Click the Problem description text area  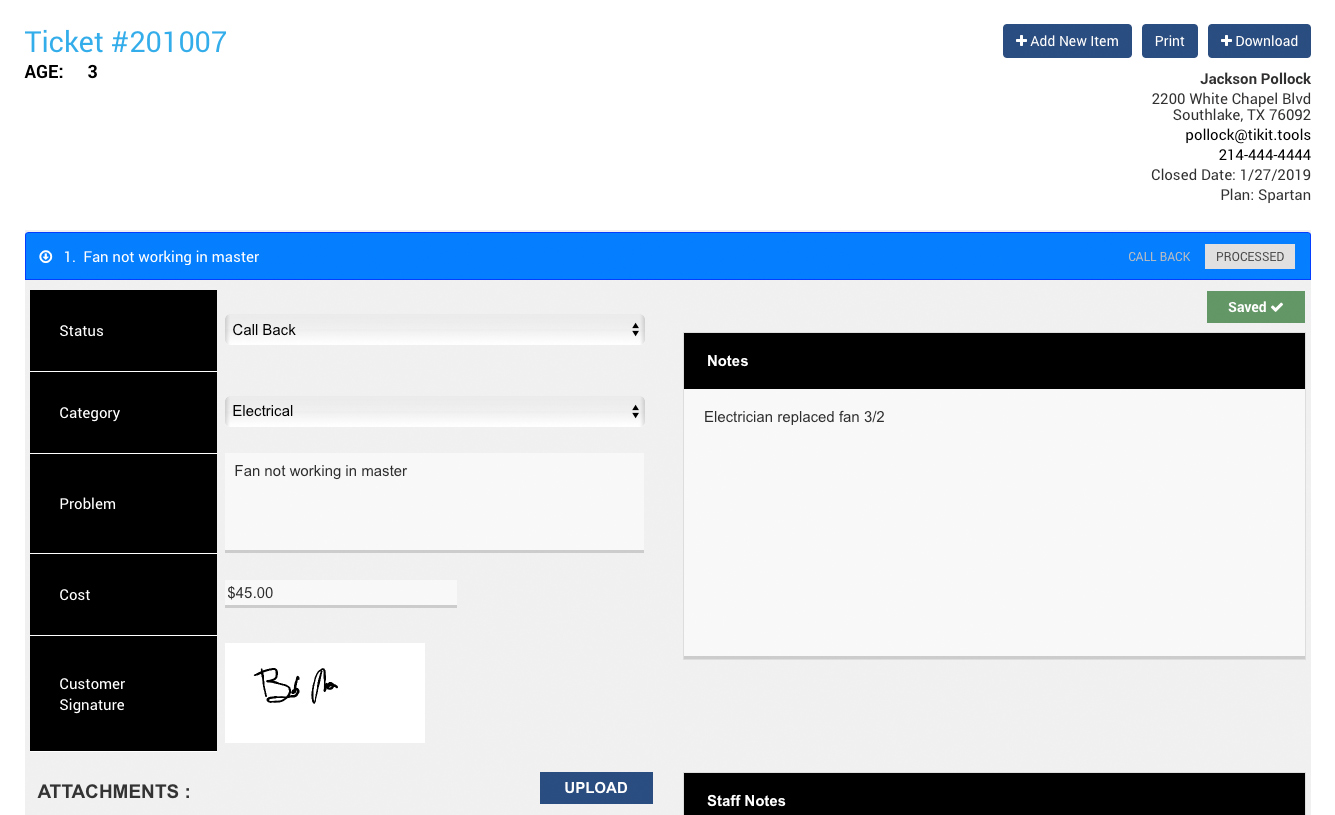tap(434, 501)
